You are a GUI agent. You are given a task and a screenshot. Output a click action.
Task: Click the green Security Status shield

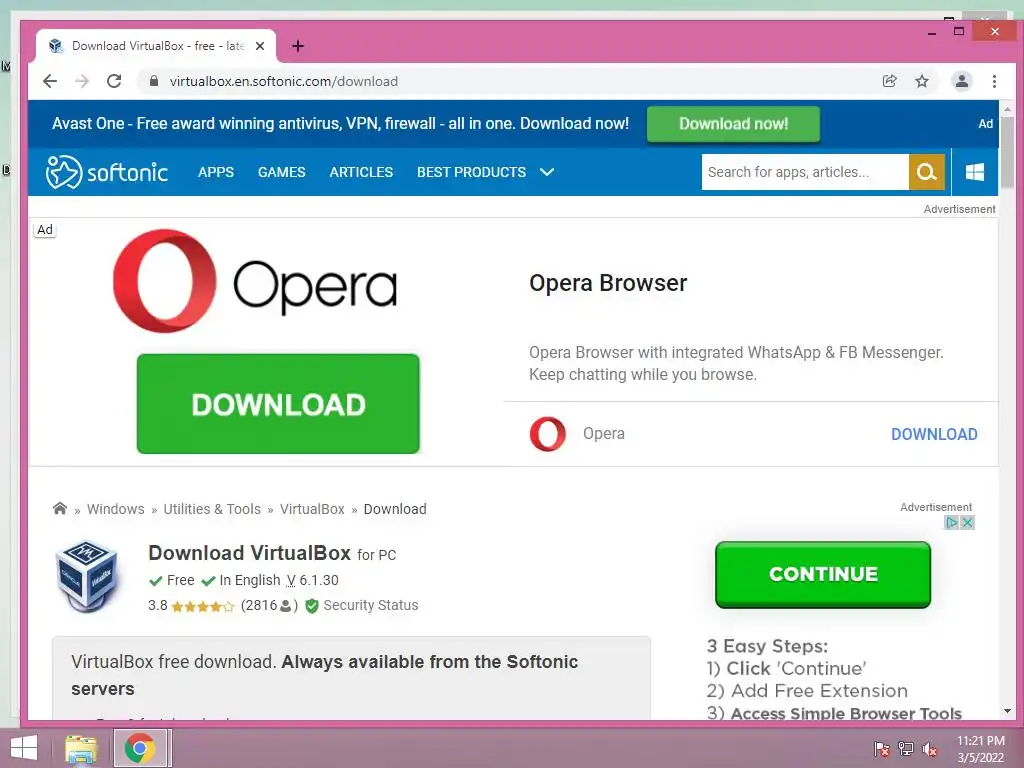tap(312, 605)
